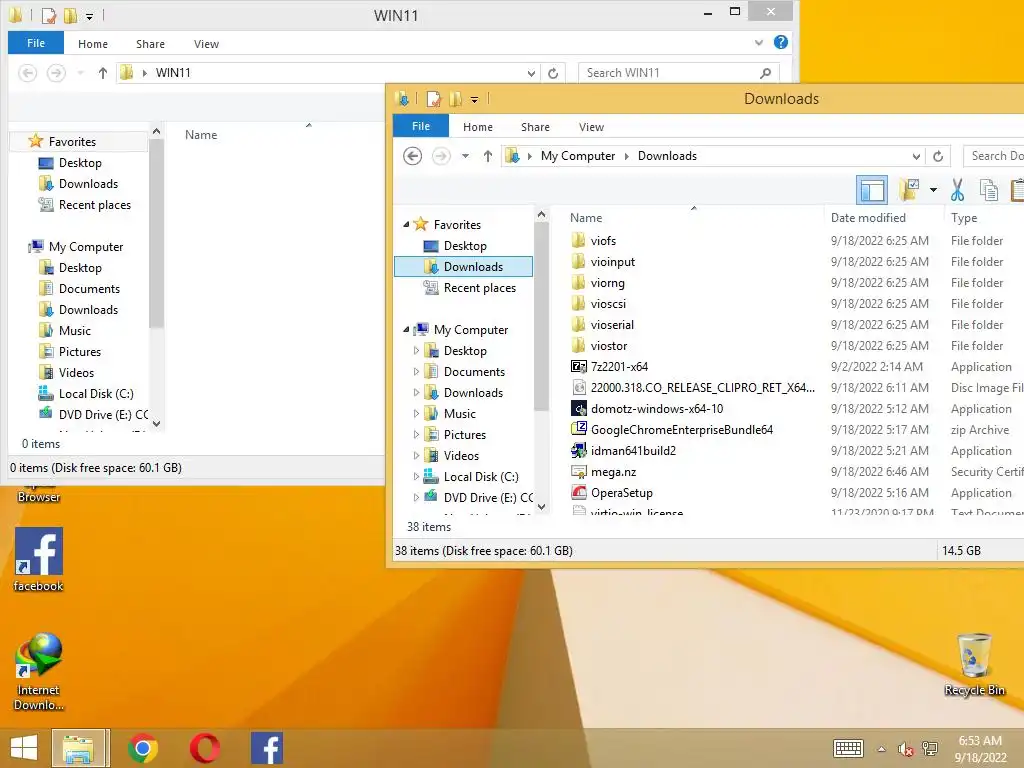Launch Opera from the taskbar
1024x768 pixels.
point(204,748)
